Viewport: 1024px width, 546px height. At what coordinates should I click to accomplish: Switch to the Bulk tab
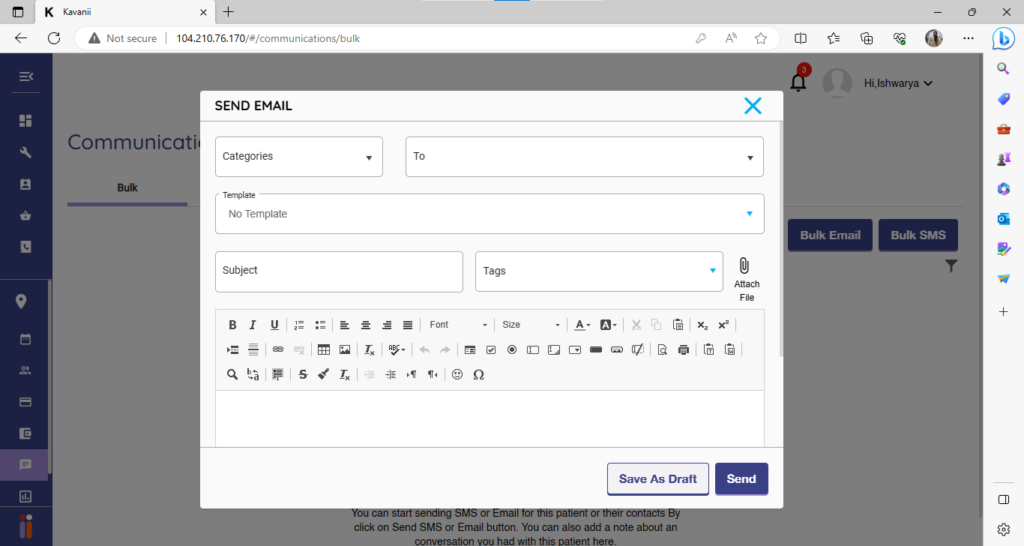tap(127, 188)
